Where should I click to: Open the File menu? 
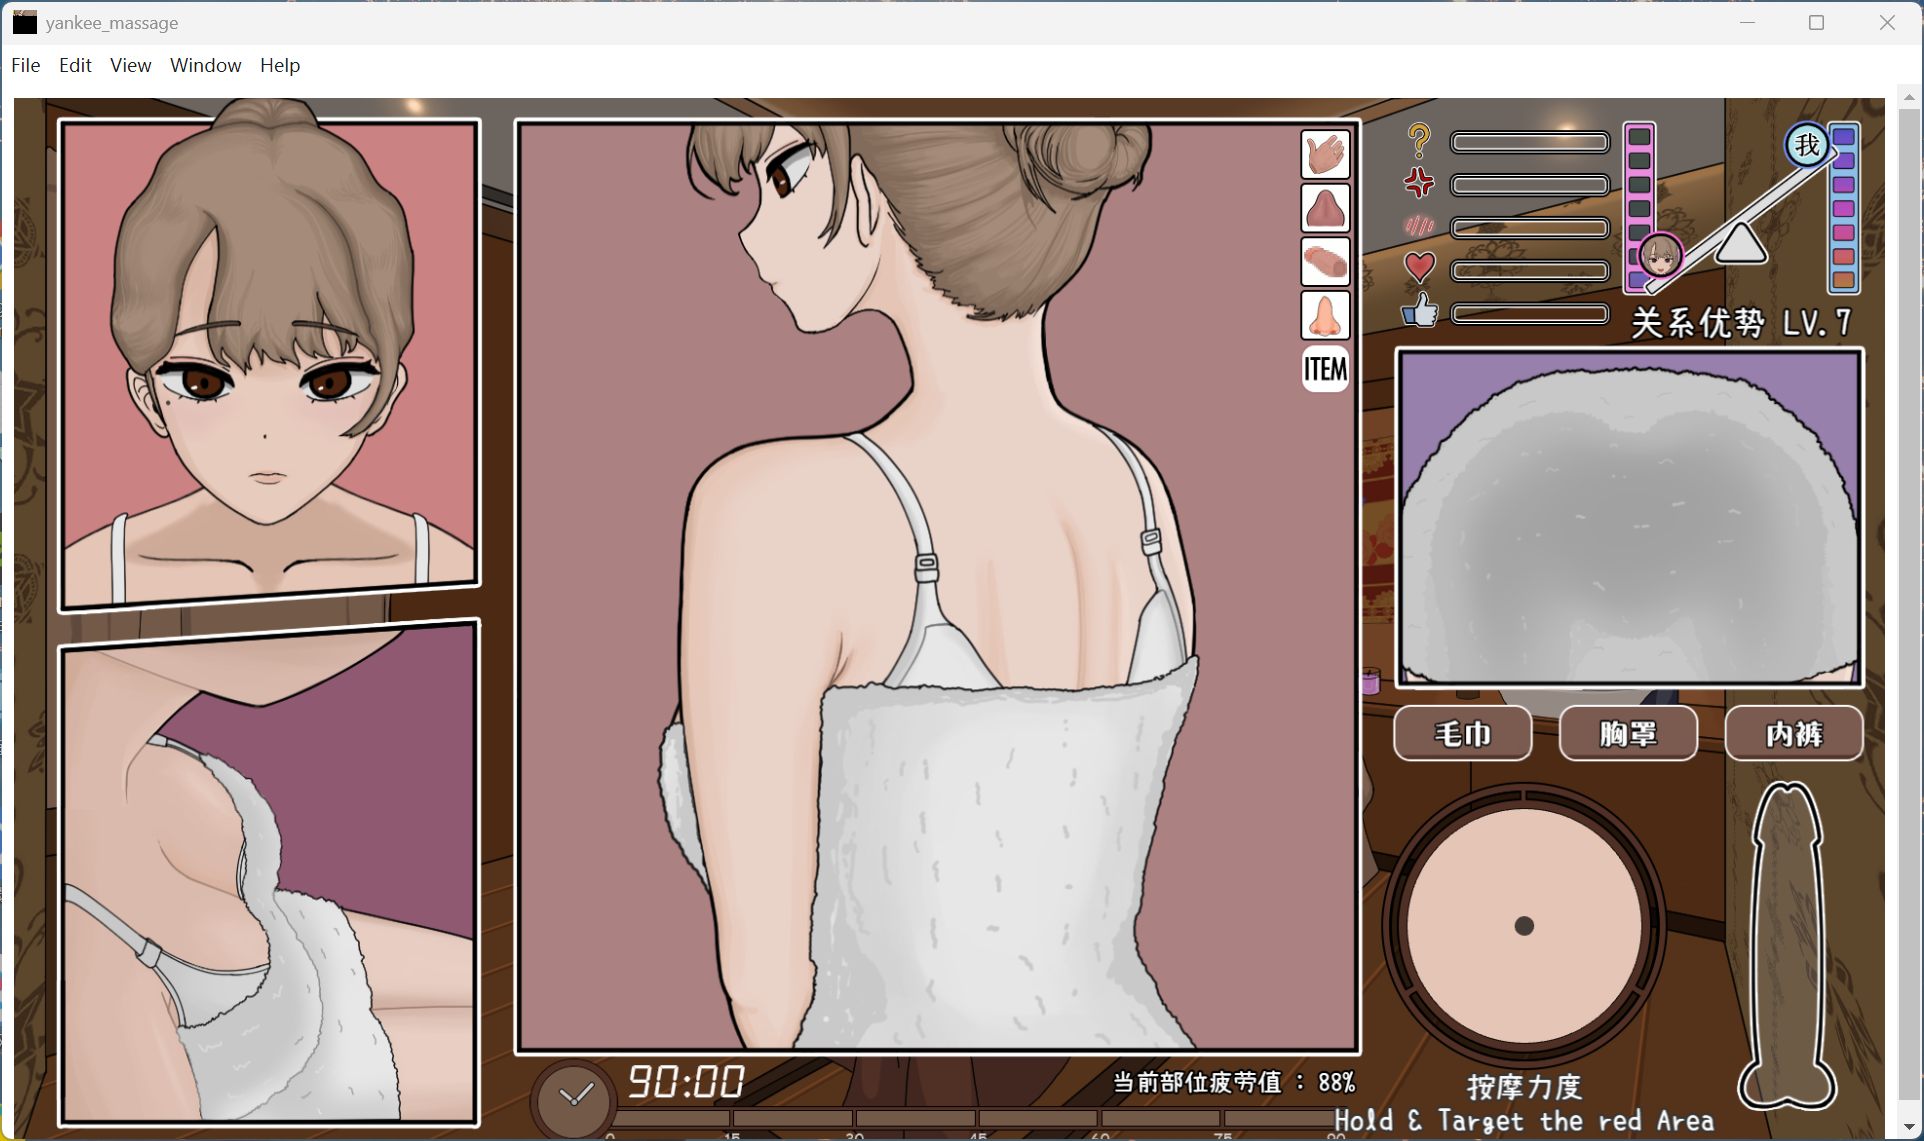click(x=25, y=65)
